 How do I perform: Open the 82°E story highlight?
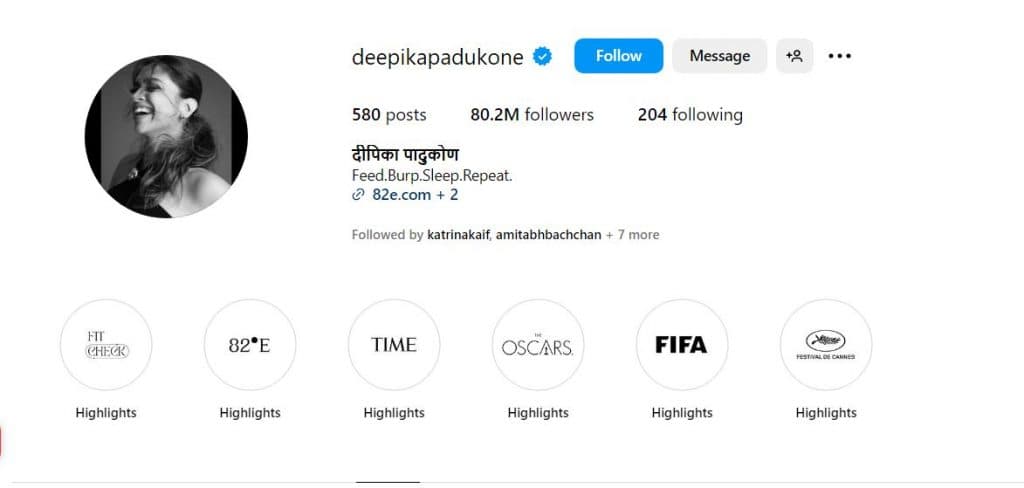[250, 345]
